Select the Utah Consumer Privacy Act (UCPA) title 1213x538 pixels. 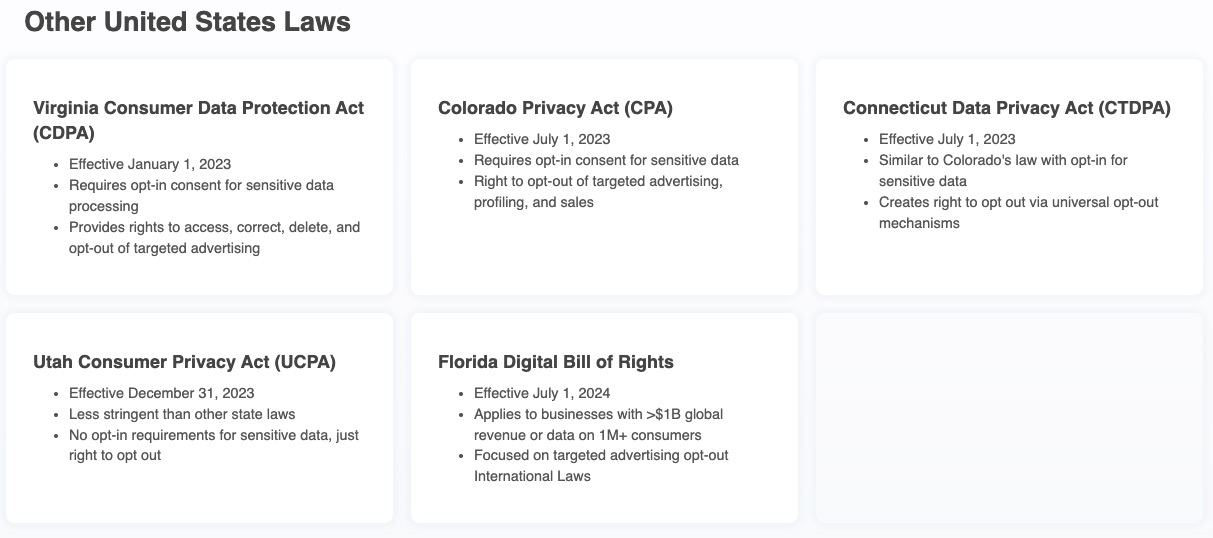tap(184, 362)
